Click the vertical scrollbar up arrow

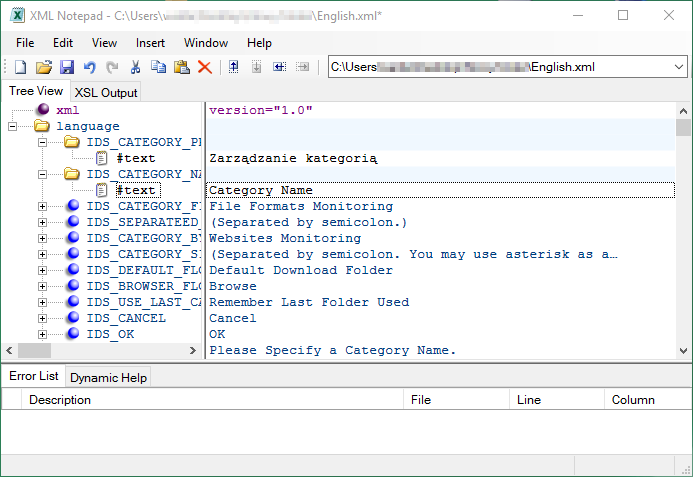click(683, 111)
